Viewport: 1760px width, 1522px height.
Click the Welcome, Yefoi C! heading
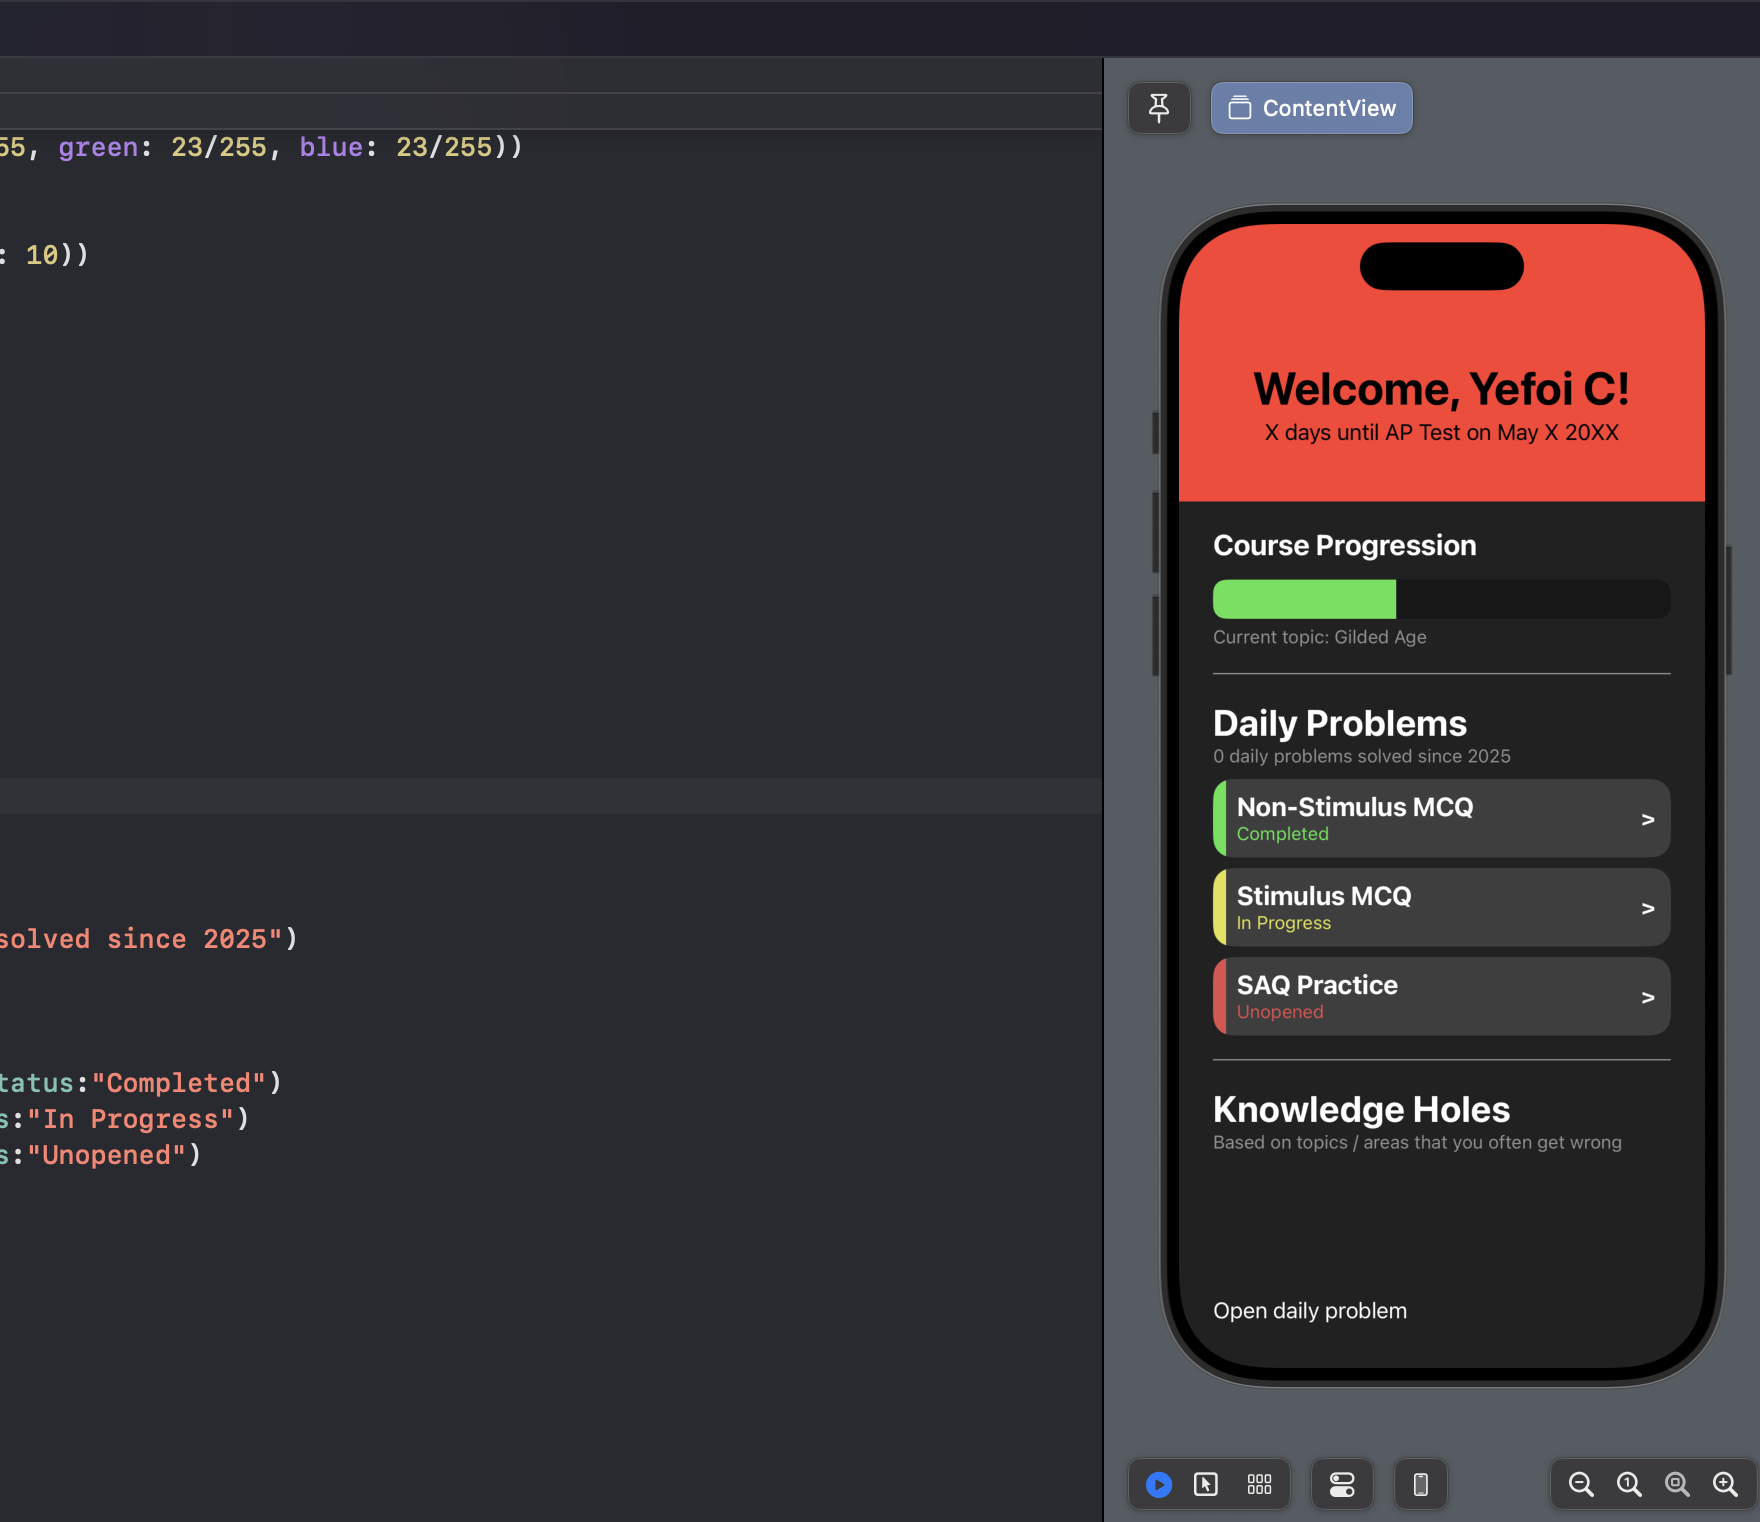click(x=1441, y=389)
